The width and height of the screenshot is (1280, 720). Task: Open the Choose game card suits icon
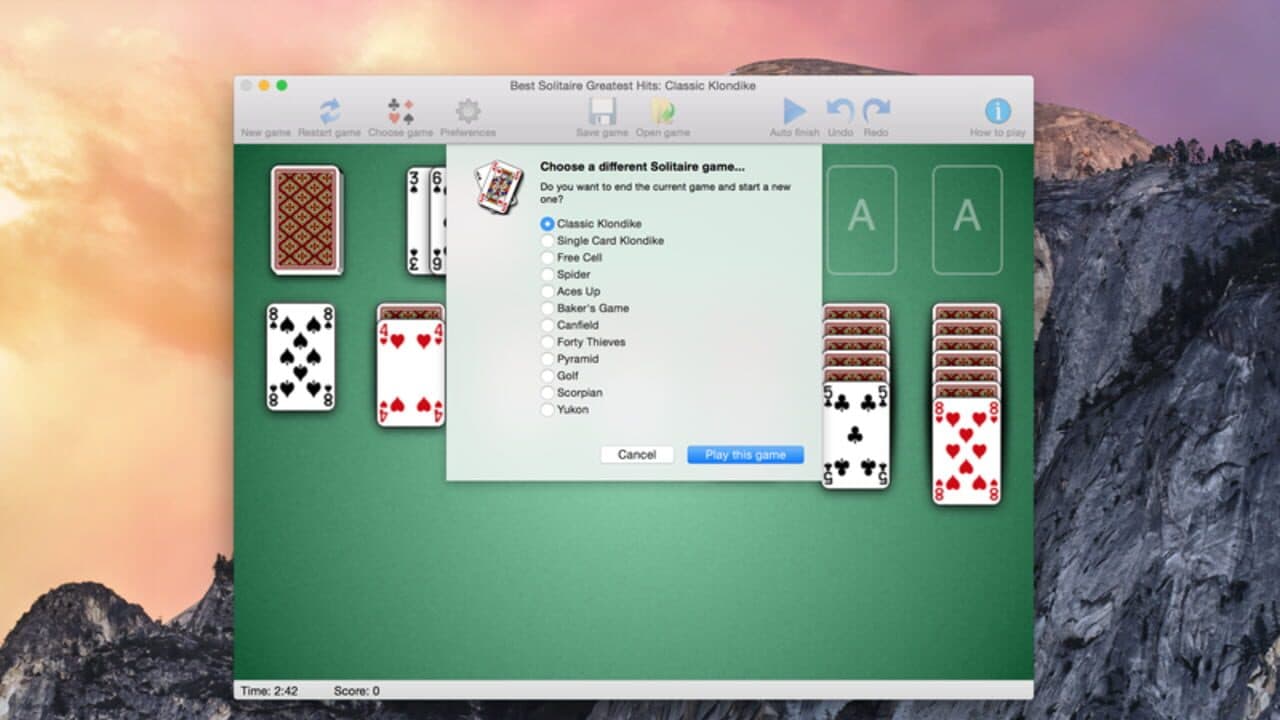(400, 111)
